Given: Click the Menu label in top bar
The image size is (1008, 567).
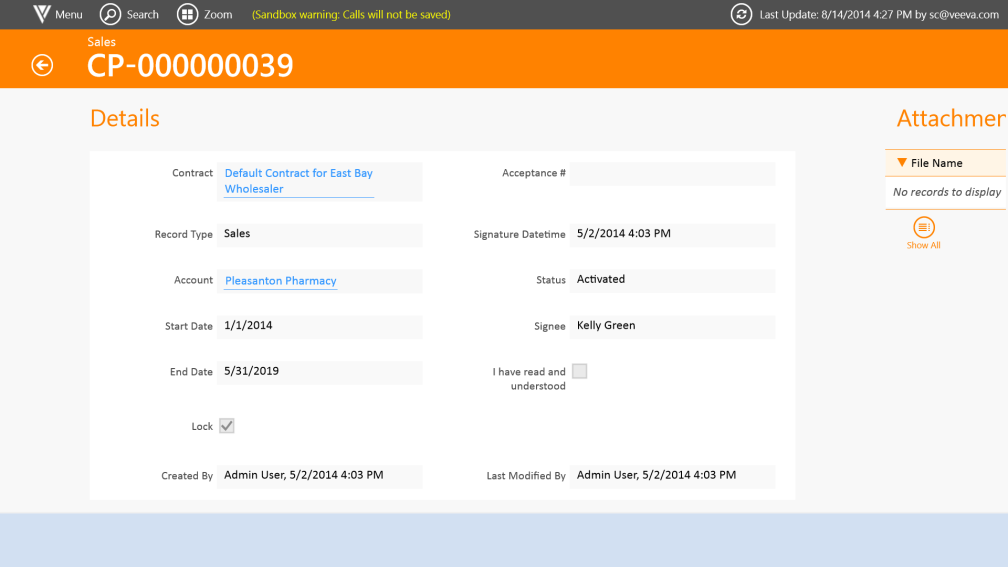Looking at the screenshot, I should click(69, 15).
